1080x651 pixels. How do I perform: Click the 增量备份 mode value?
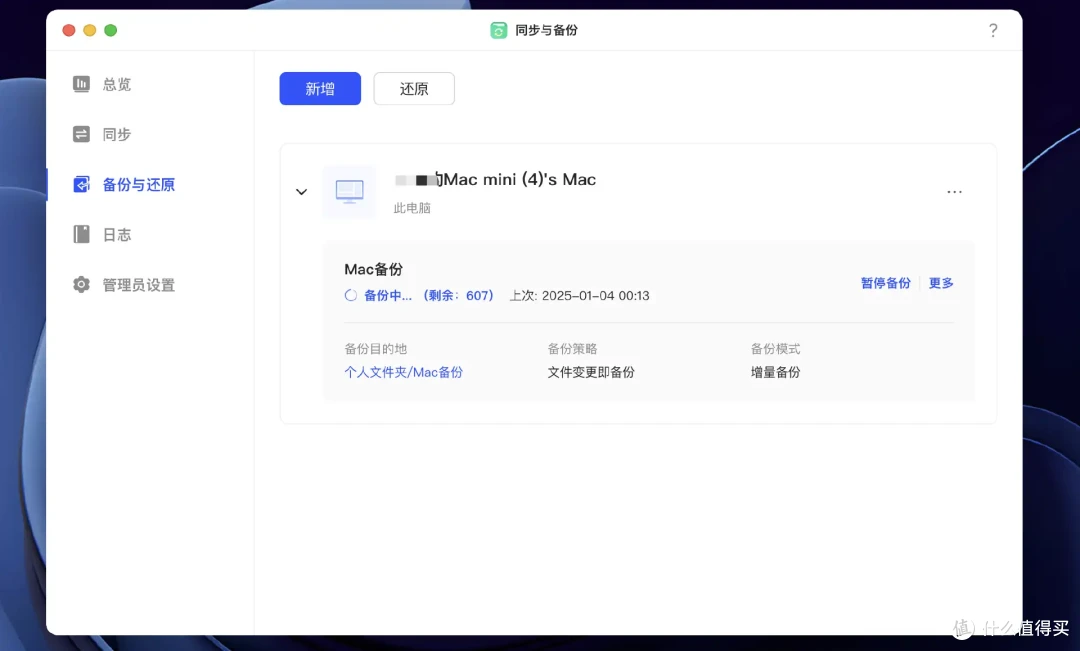click(776, 372)
